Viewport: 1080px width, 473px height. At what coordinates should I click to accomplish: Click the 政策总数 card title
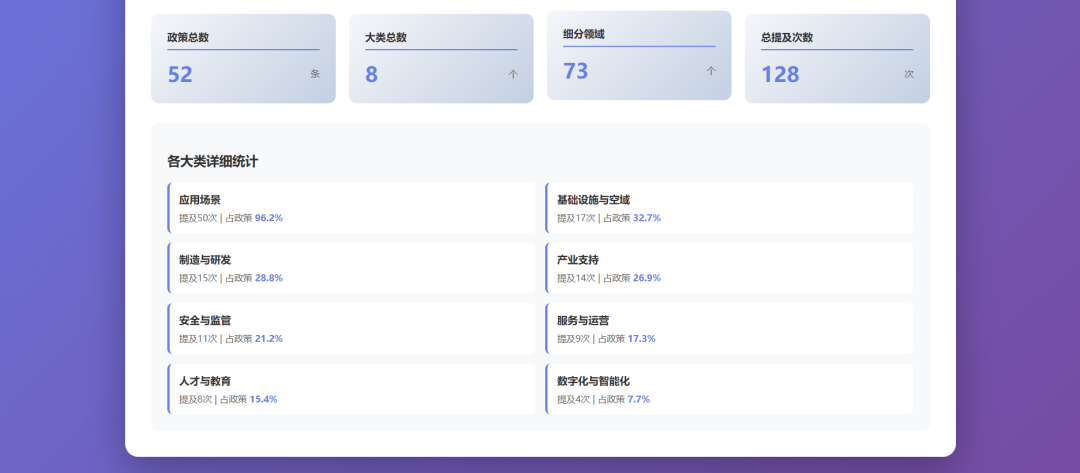coord(188,37)
